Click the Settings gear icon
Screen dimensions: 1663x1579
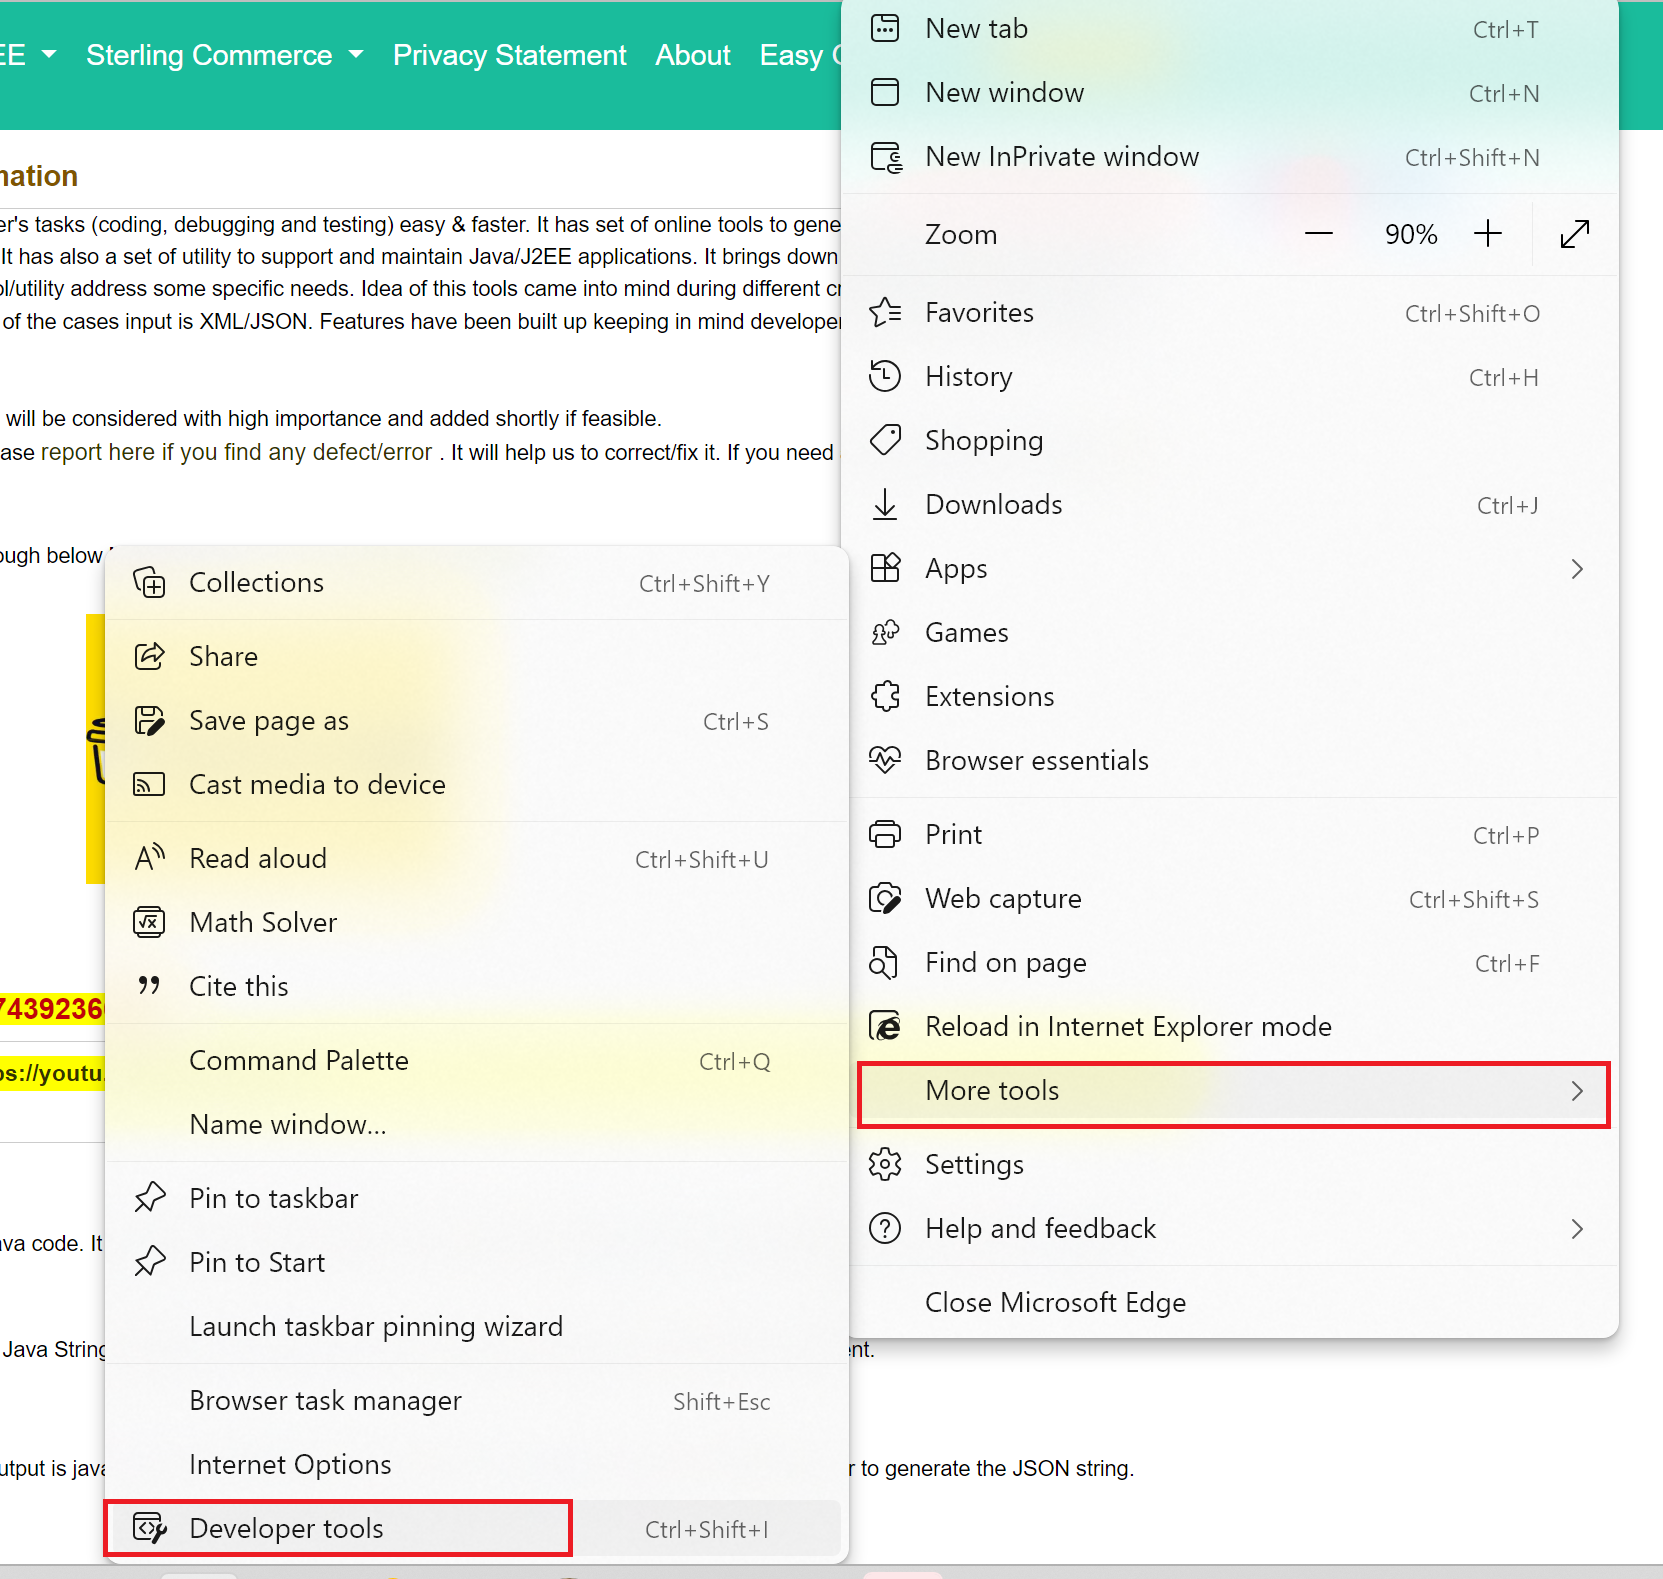coord(885,1164)
